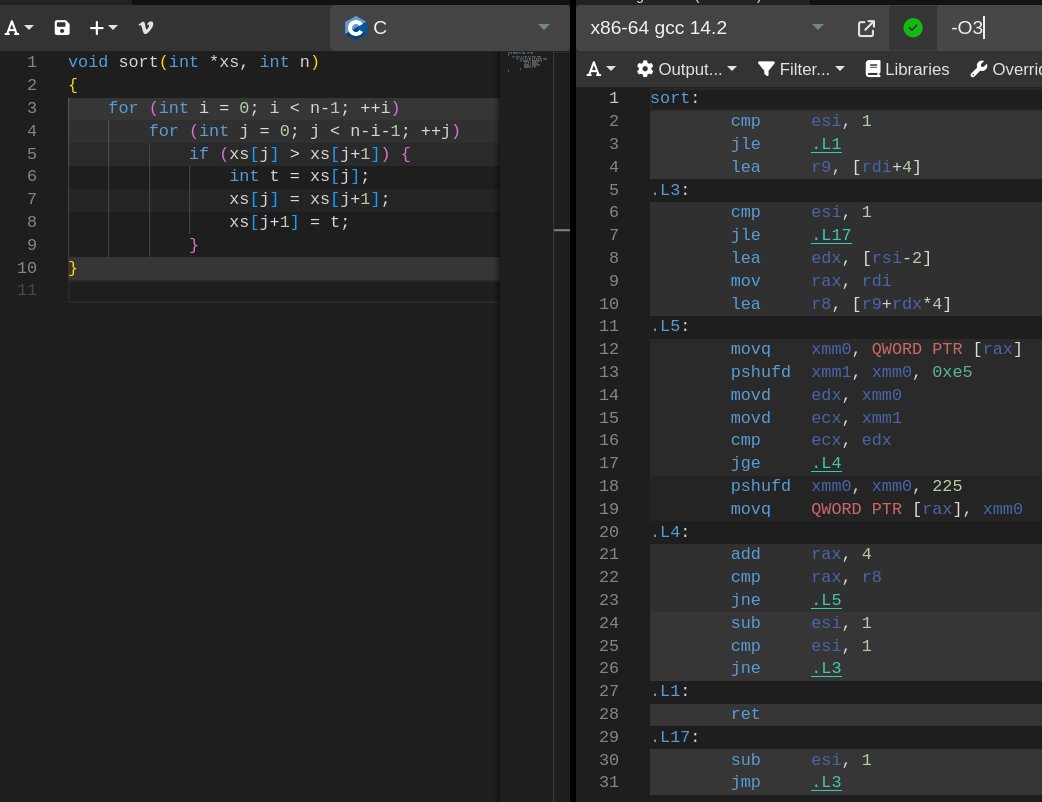Toggle Vim mode icon

pos(146,28)
